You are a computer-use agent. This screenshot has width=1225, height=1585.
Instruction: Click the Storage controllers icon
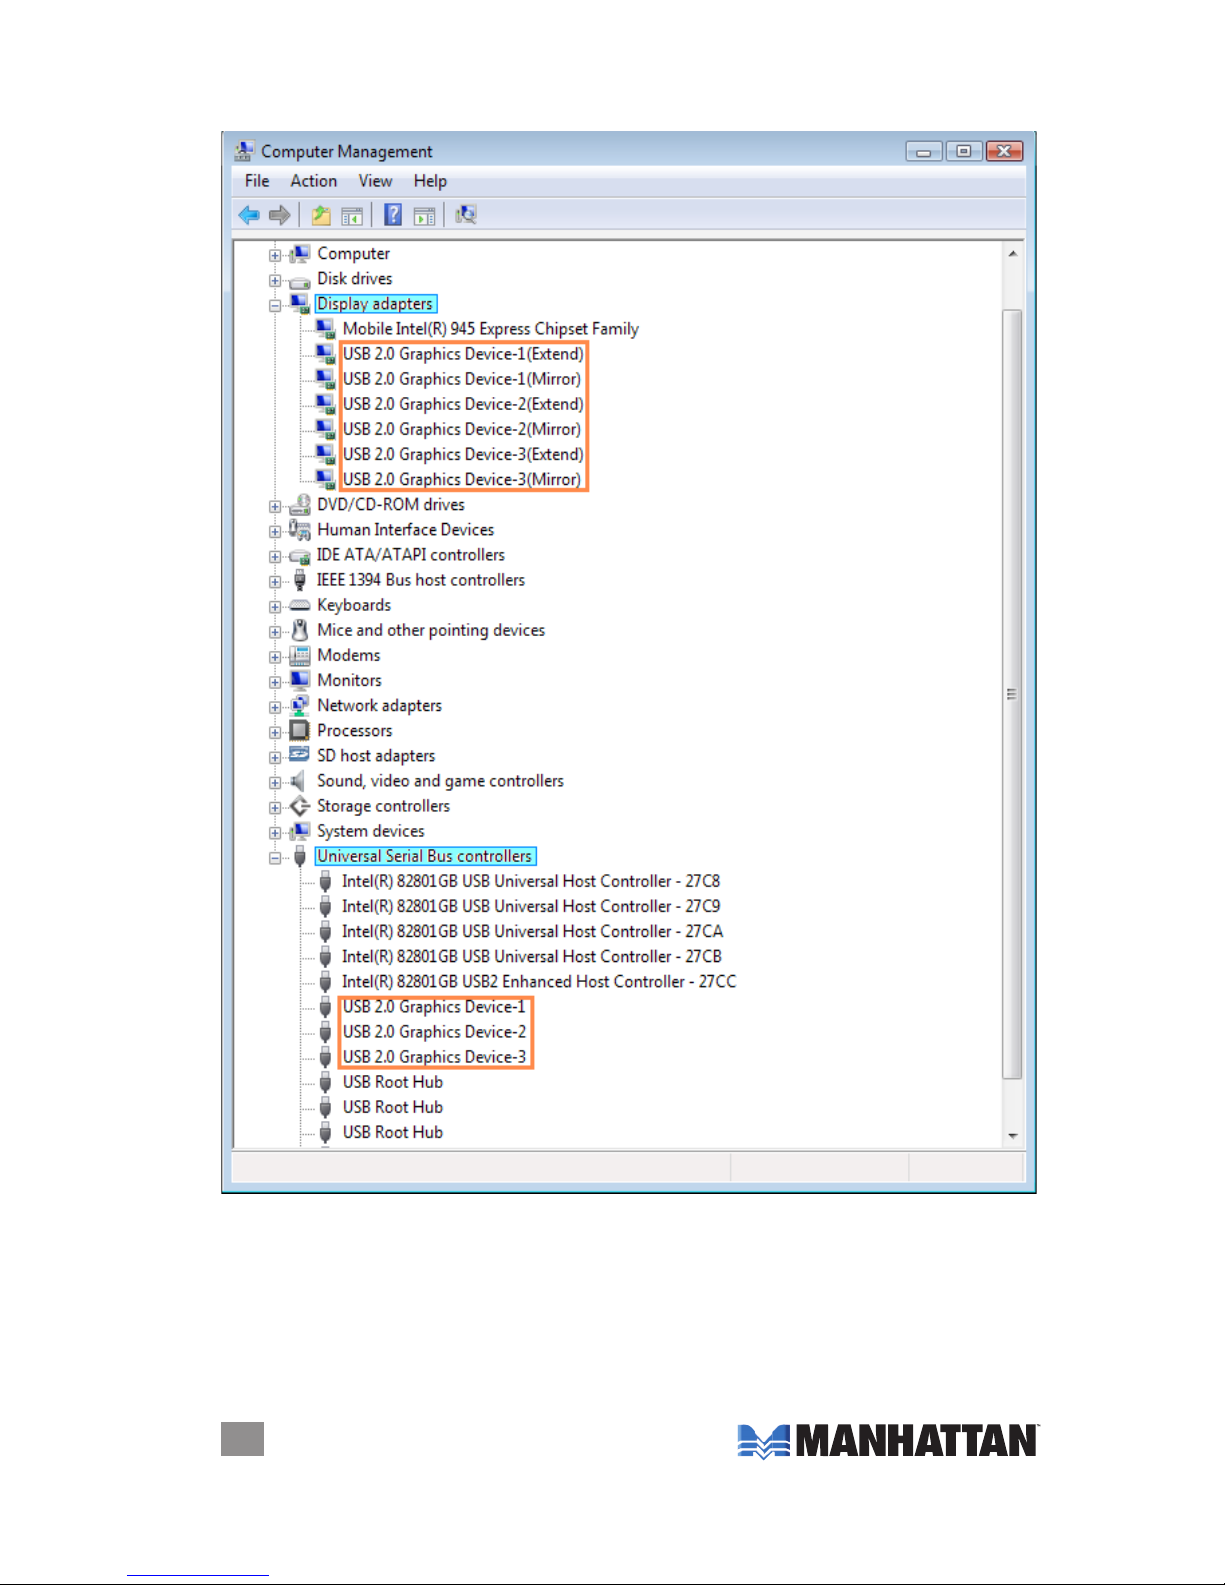[x=299, y=806]
